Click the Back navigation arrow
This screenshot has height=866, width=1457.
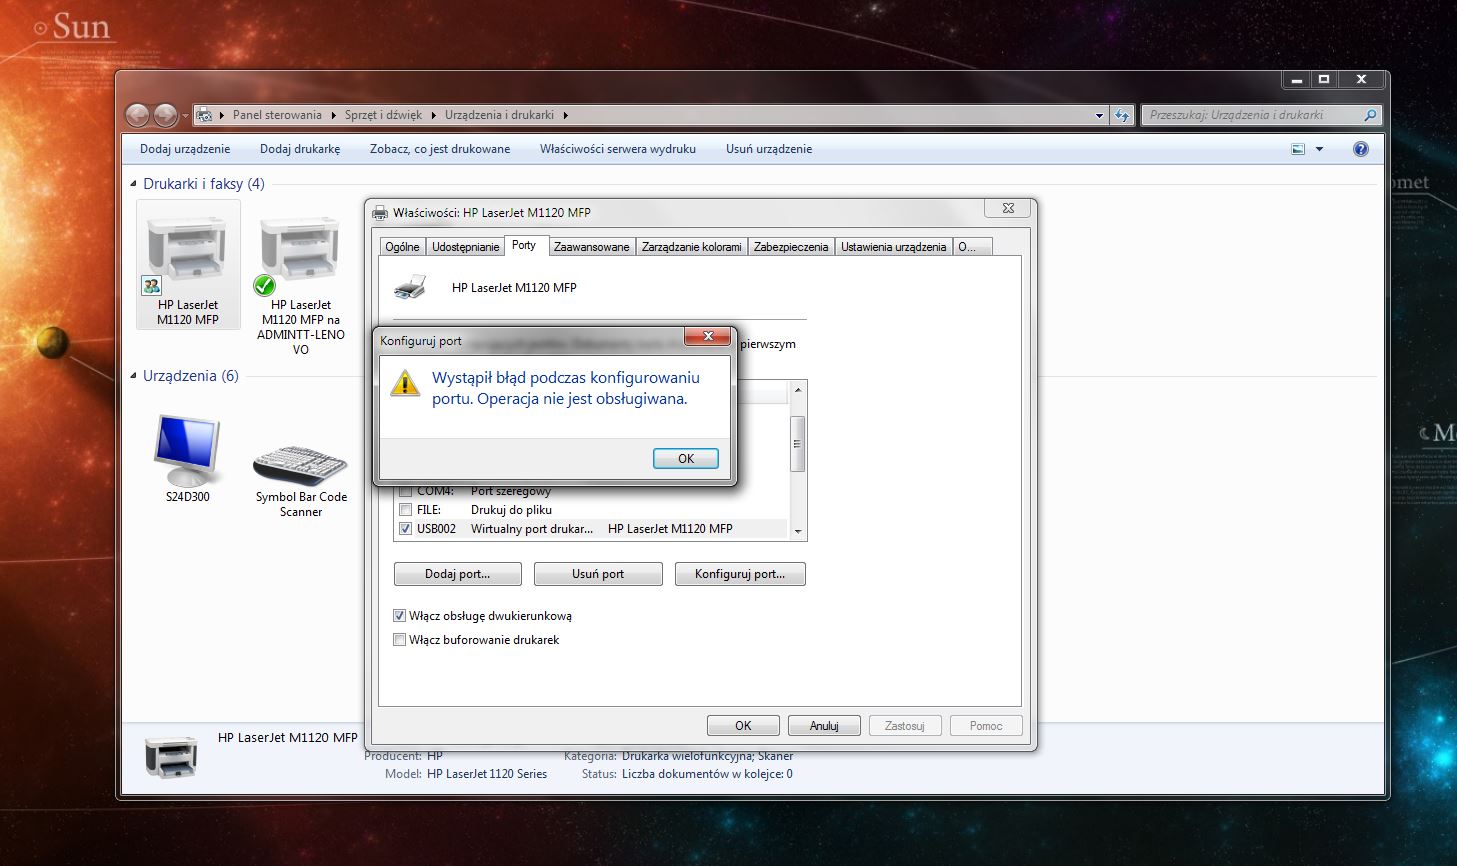138,115
